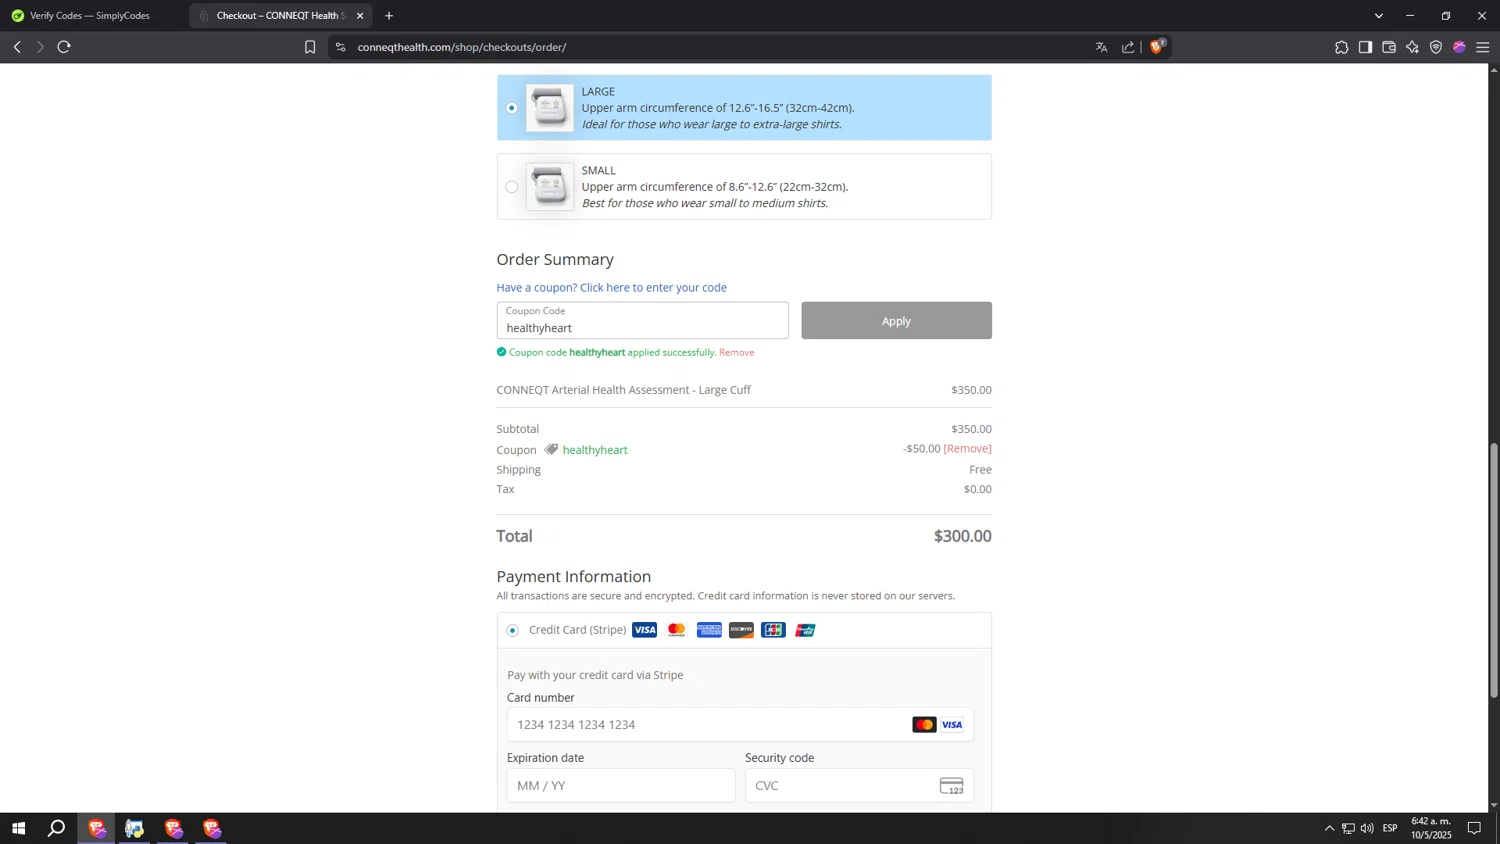Click the Apply coupon button
Screen dimensions: 1500x844
pos(896,320)
